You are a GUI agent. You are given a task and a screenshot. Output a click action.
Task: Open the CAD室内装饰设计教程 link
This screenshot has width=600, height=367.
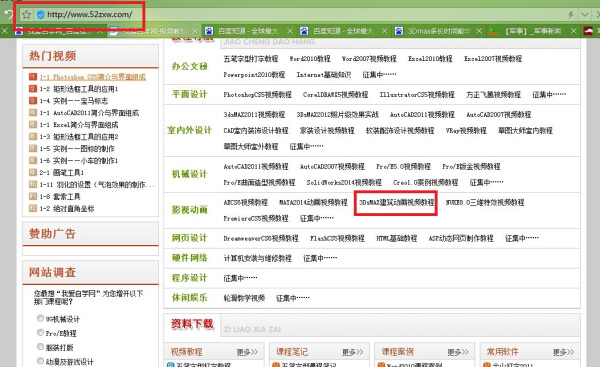point(256,130)
